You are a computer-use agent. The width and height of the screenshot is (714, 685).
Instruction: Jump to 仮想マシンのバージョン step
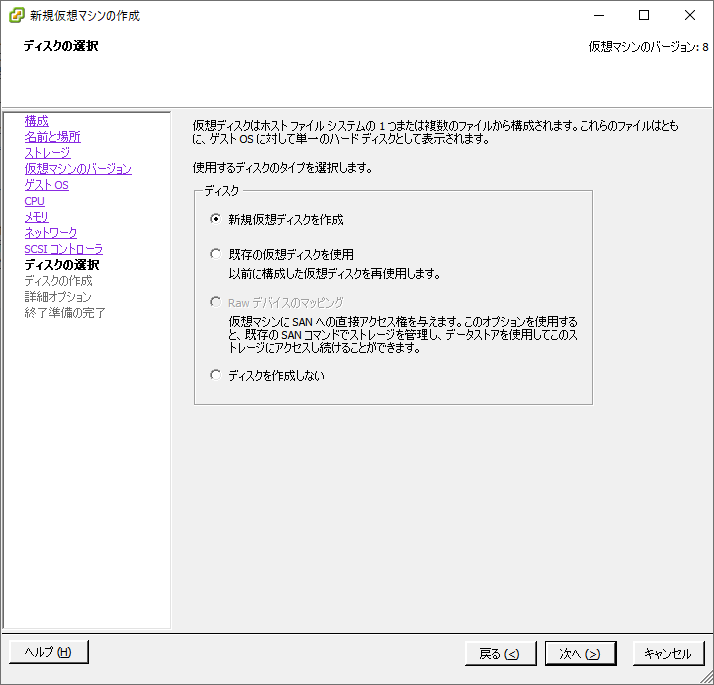(78, 169)
